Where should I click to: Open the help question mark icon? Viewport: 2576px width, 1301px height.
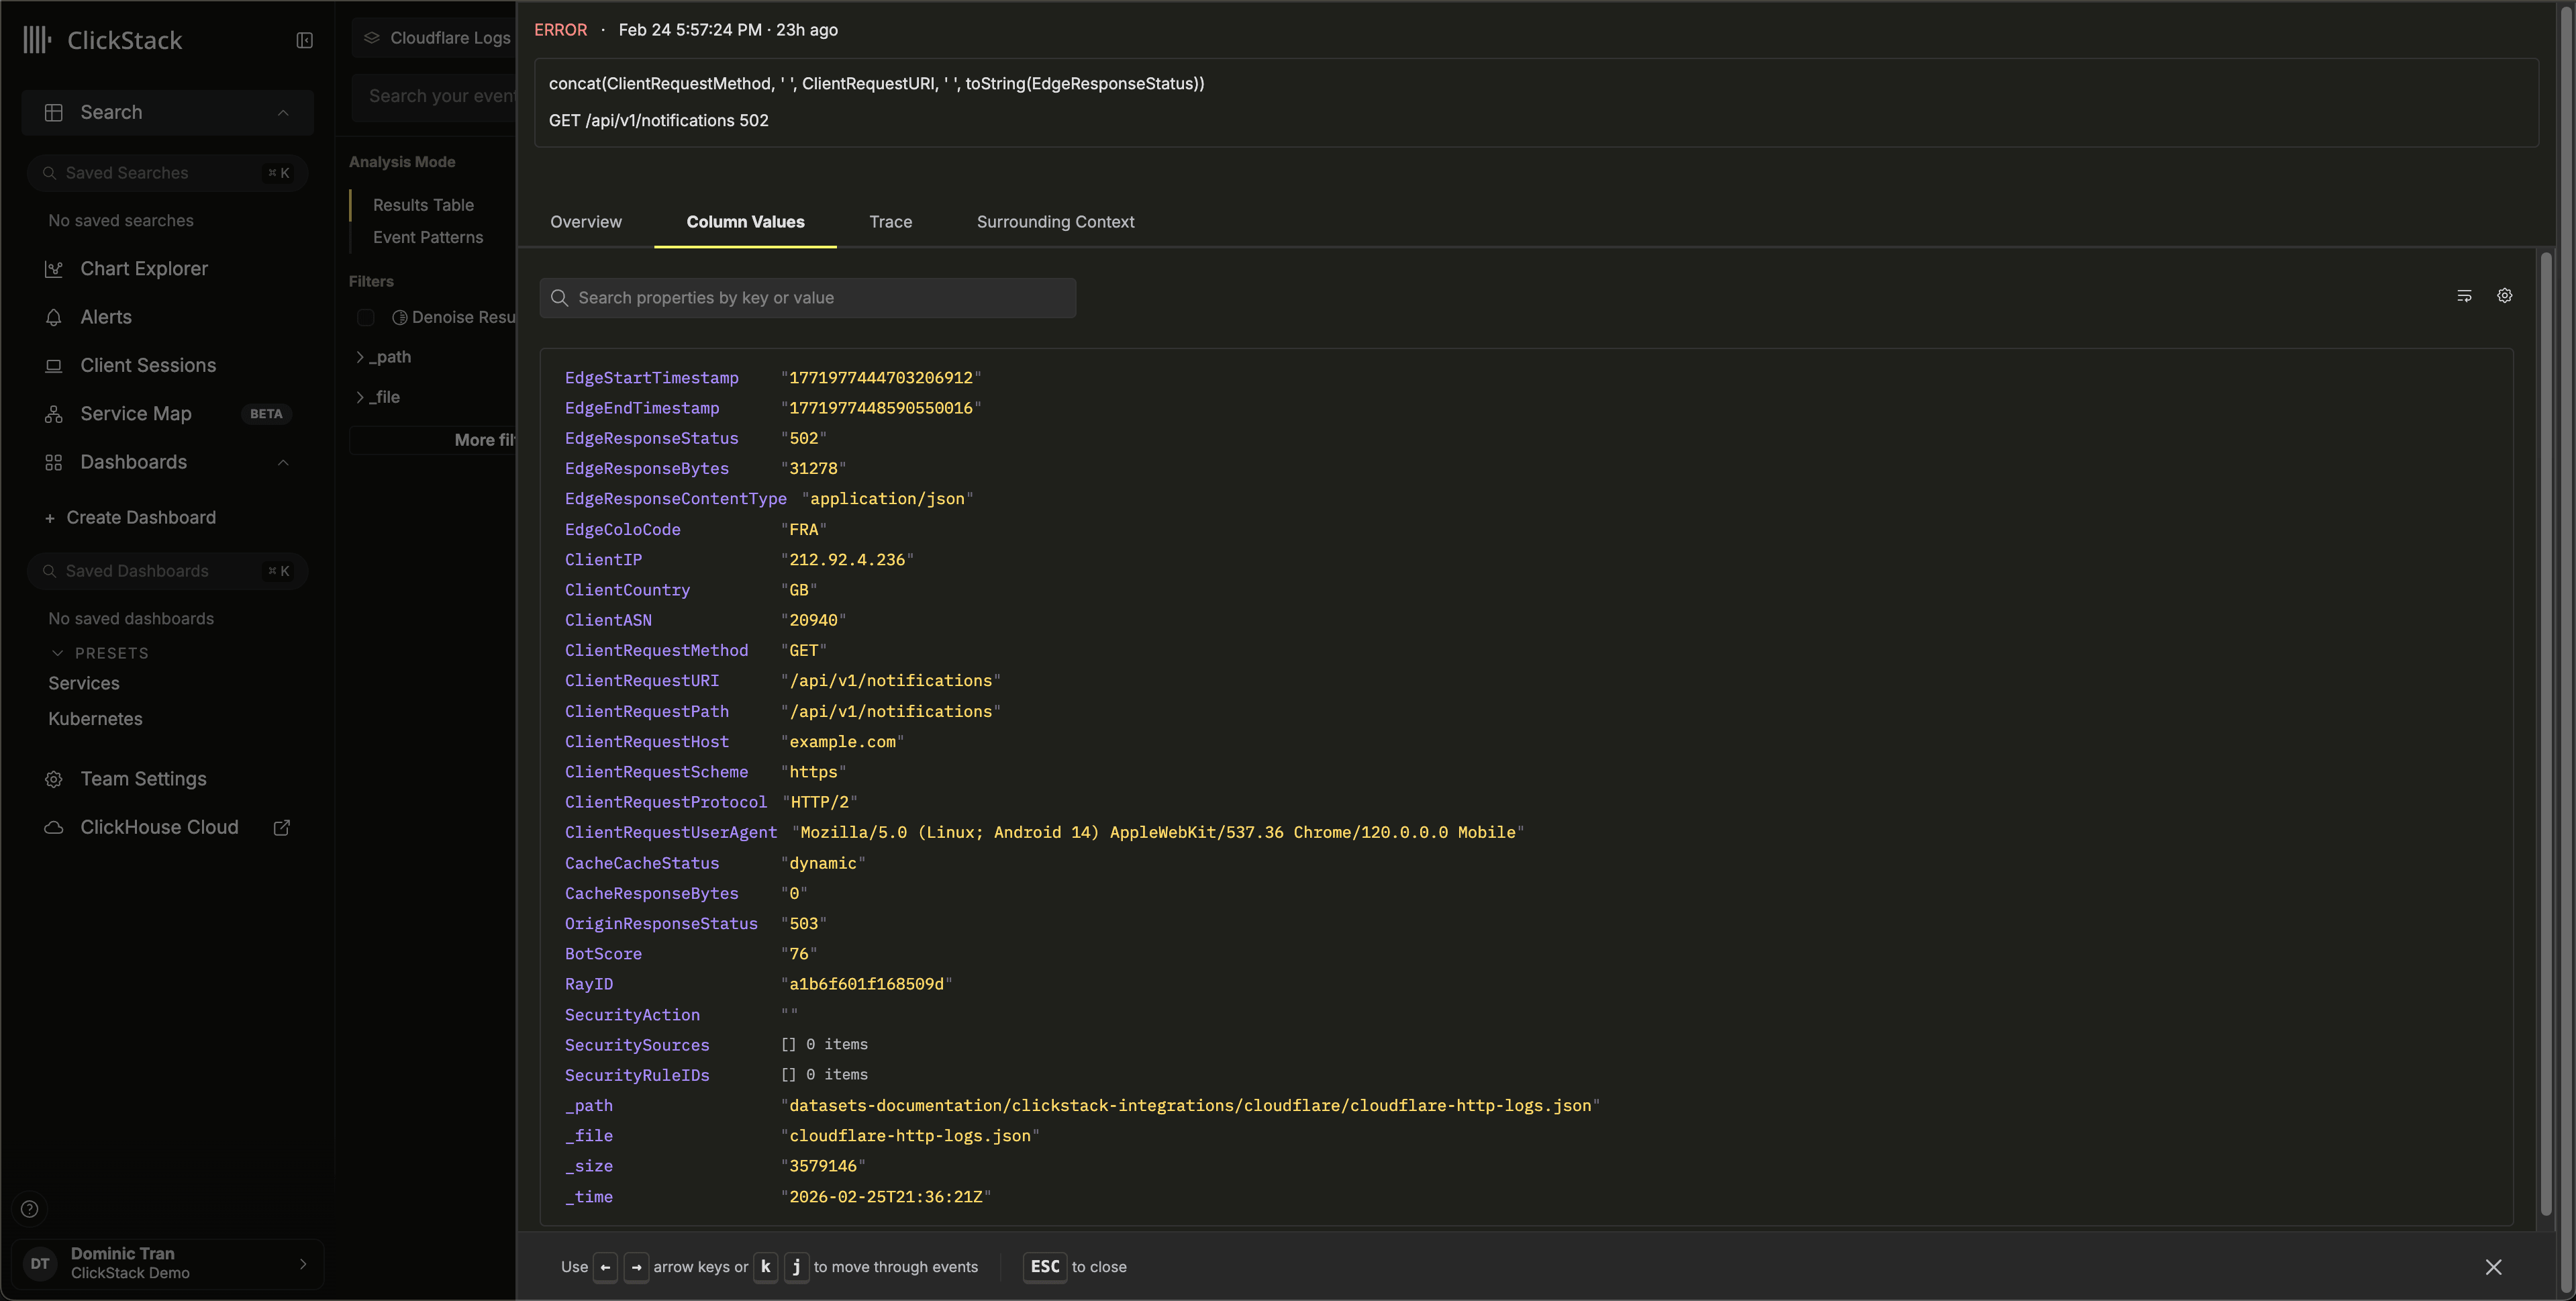30,1209
